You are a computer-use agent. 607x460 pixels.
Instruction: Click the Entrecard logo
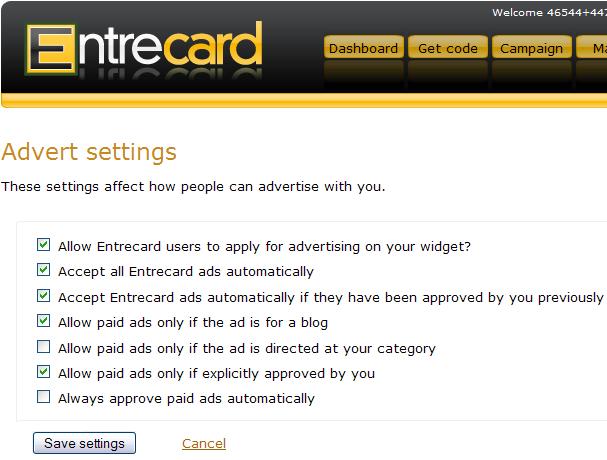[144, 47]
